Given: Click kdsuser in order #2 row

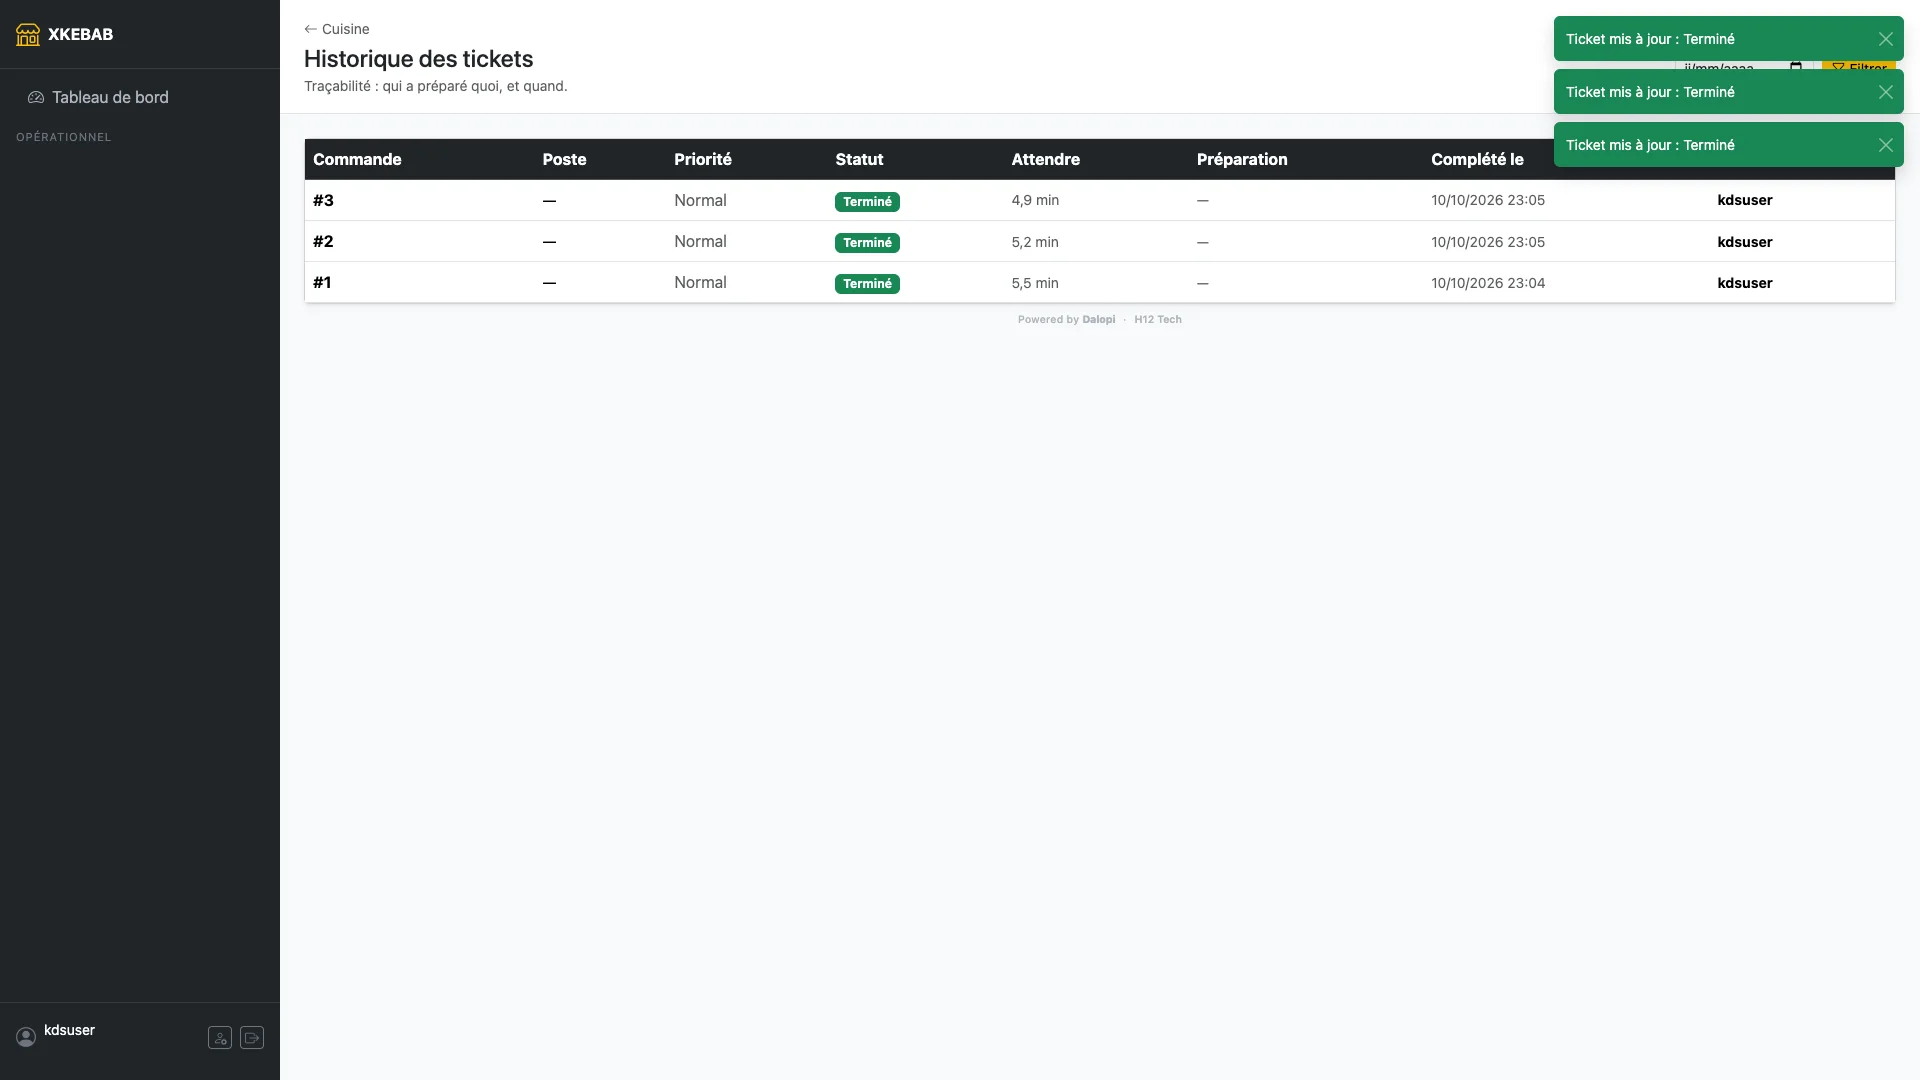Looking at the screenshot, I should (1745, 242).
